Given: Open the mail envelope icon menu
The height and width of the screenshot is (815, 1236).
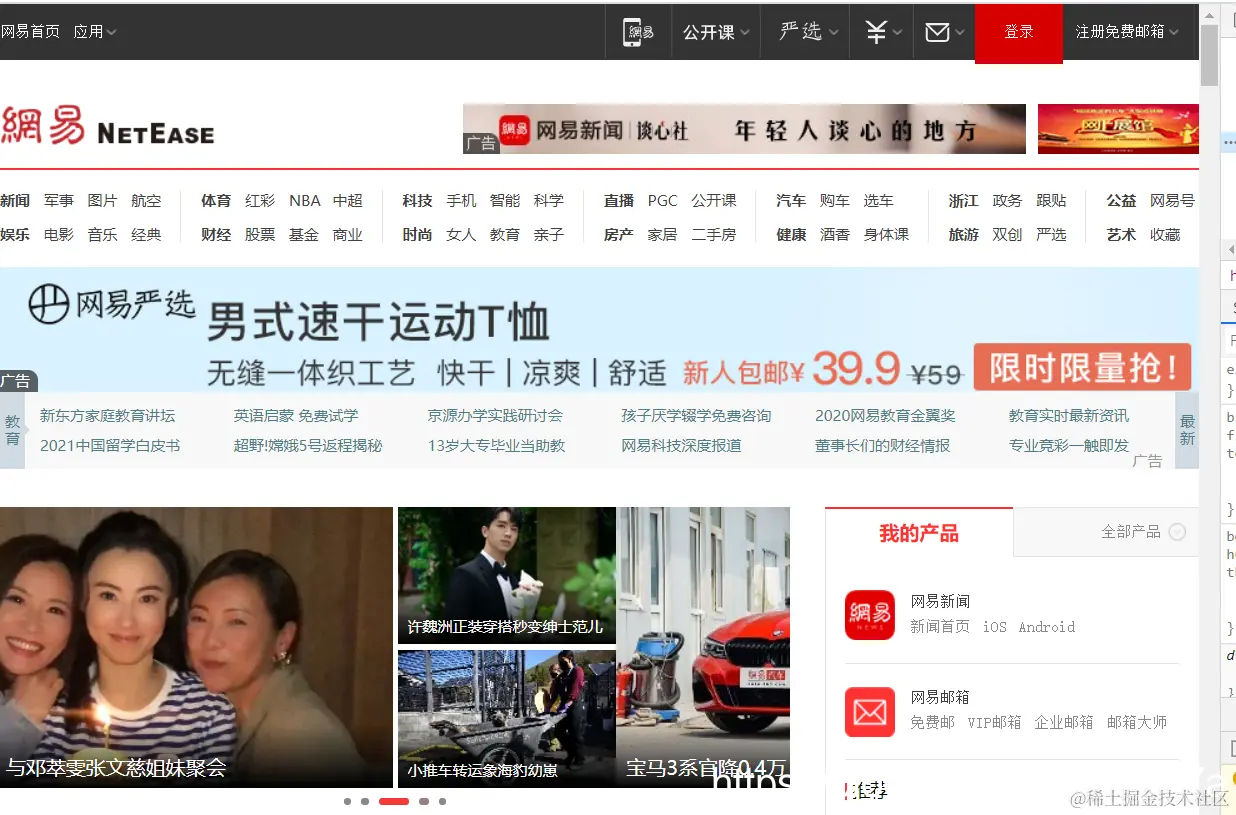Looking at the screenshot, I should [x=943, y=32].
